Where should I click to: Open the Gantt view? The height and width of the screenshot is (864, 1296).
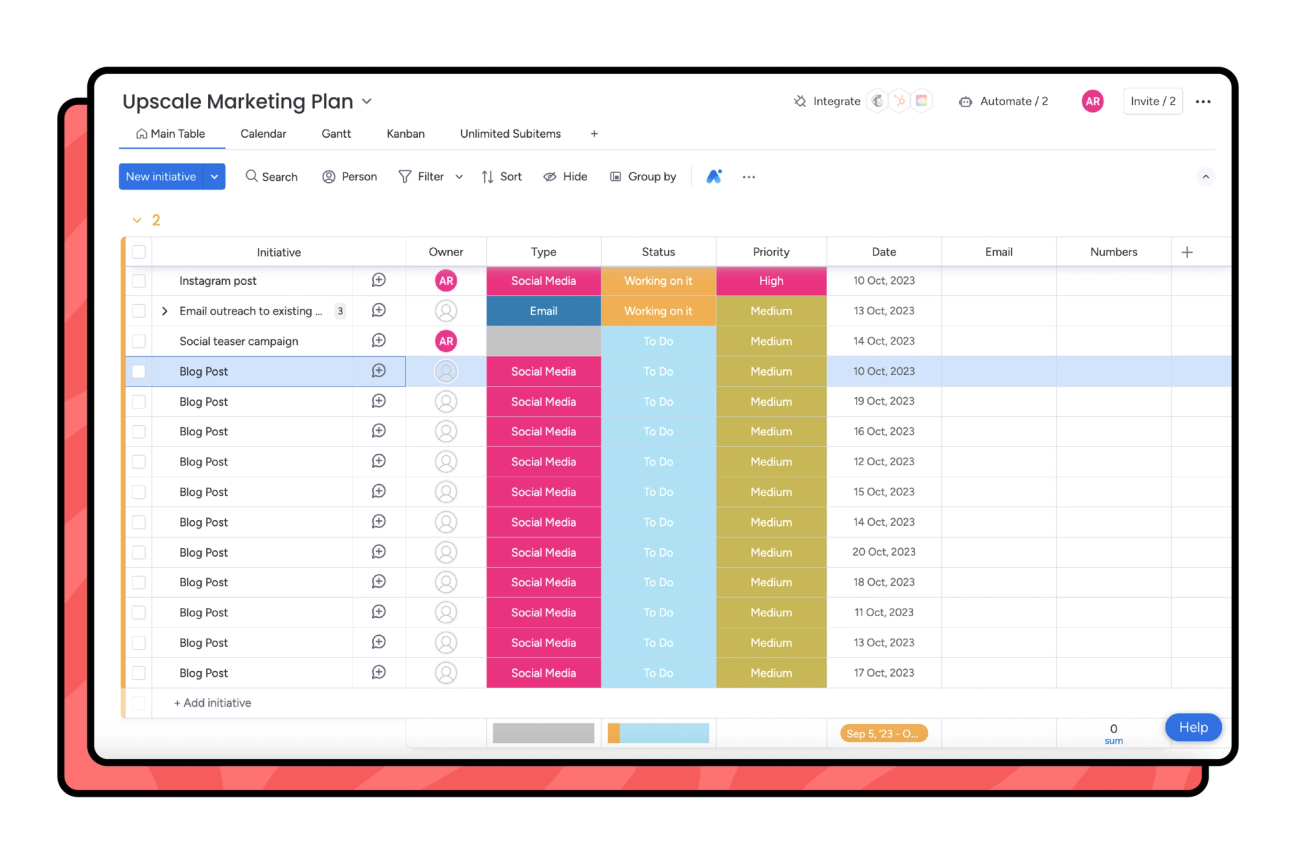coord(336,133)
